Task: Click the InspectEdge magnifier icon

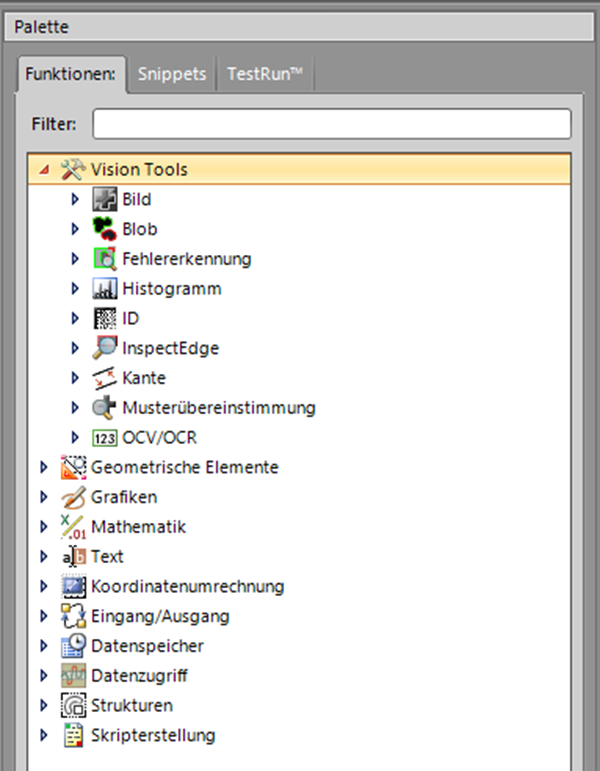Action: (104, 348)
